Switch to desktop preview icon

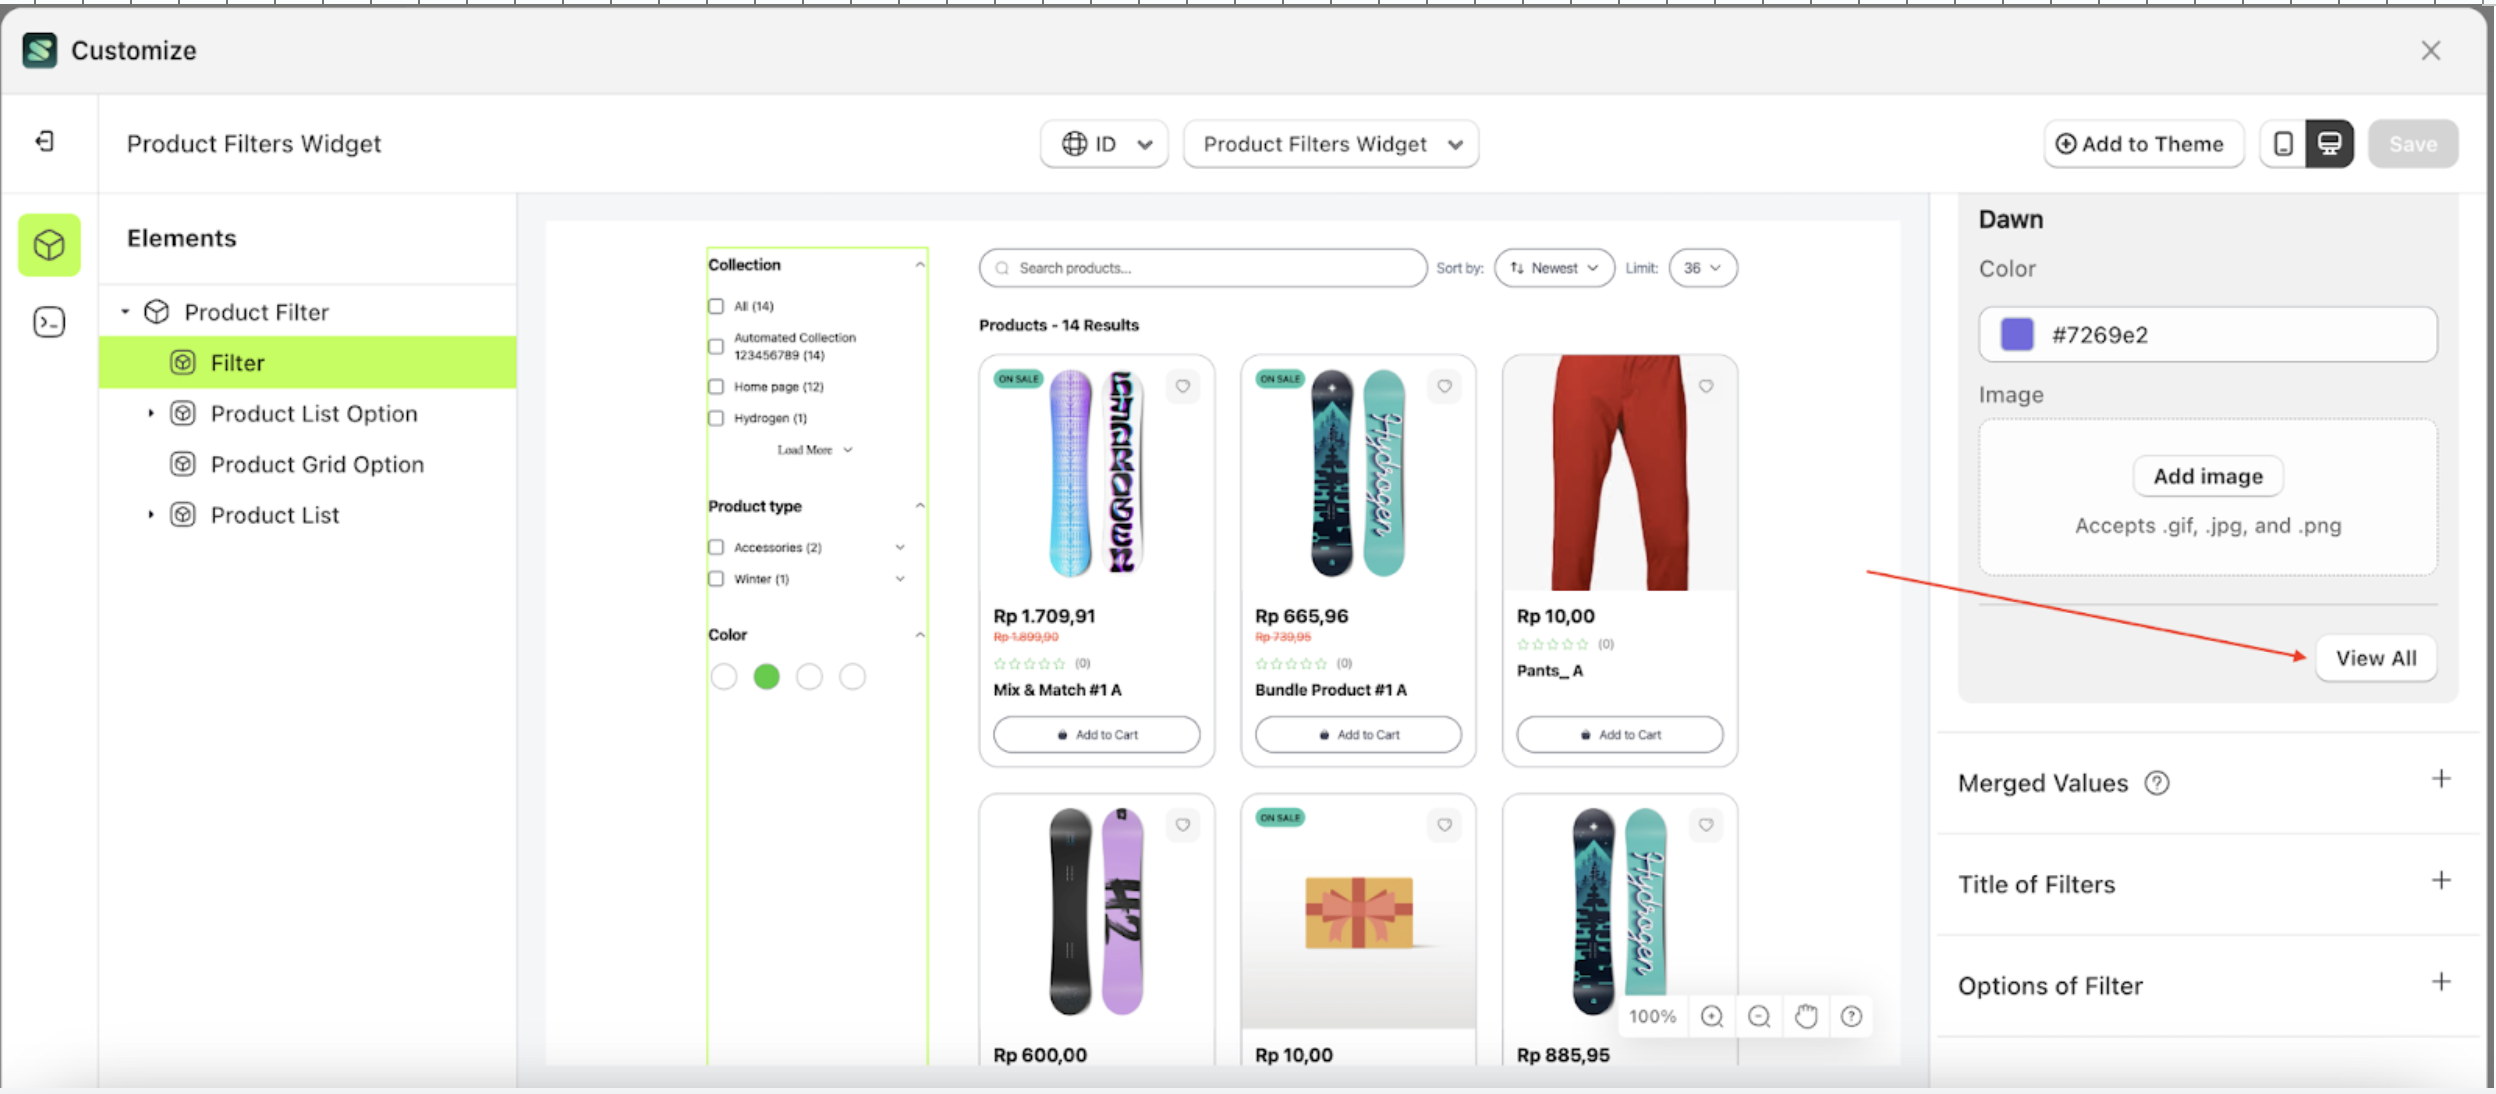pos(2330,144)
